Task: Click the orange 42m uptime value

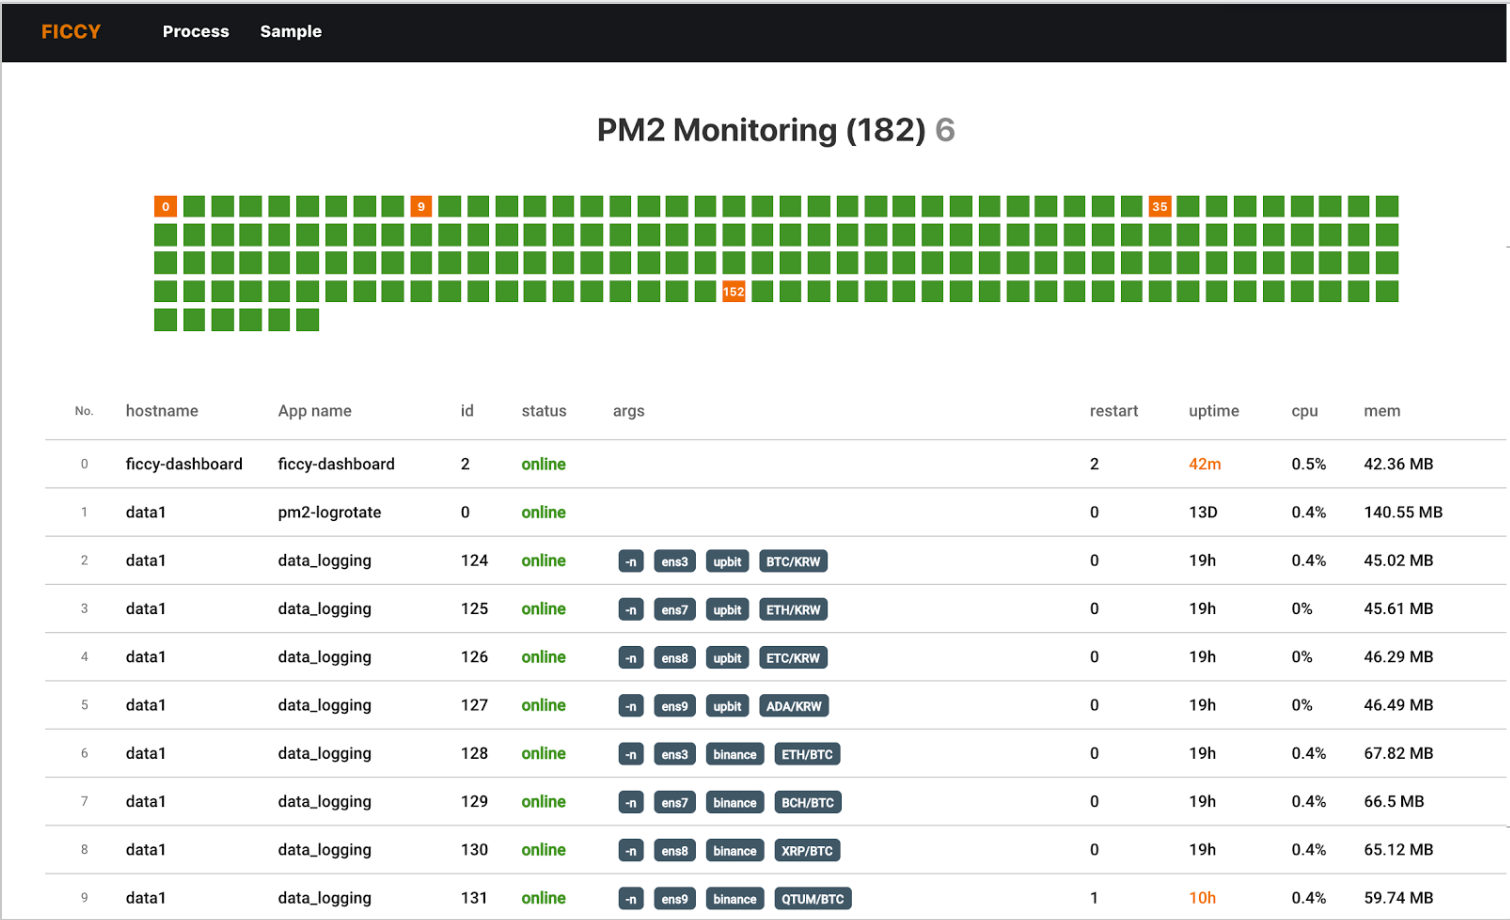Action: point(1205,464)
